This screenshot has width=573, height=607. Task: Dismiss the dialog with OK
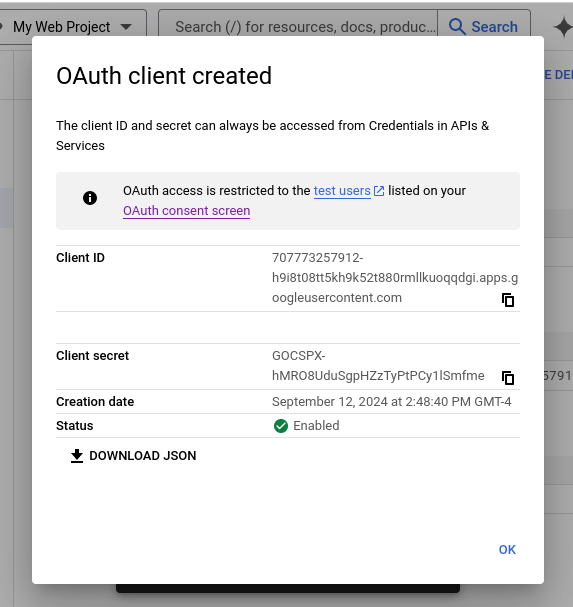507,550
